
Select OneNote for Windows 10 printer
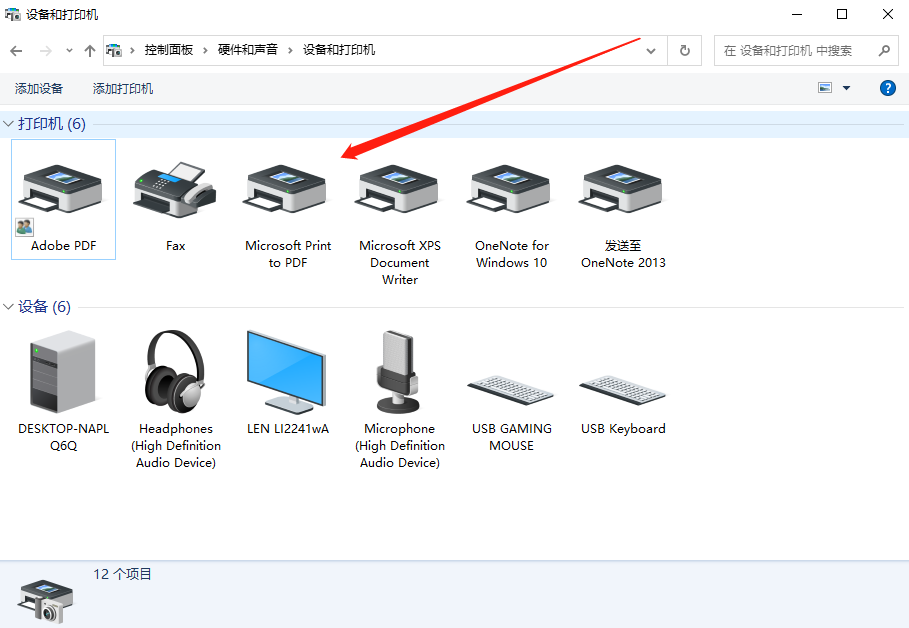(x=511, y=190)
